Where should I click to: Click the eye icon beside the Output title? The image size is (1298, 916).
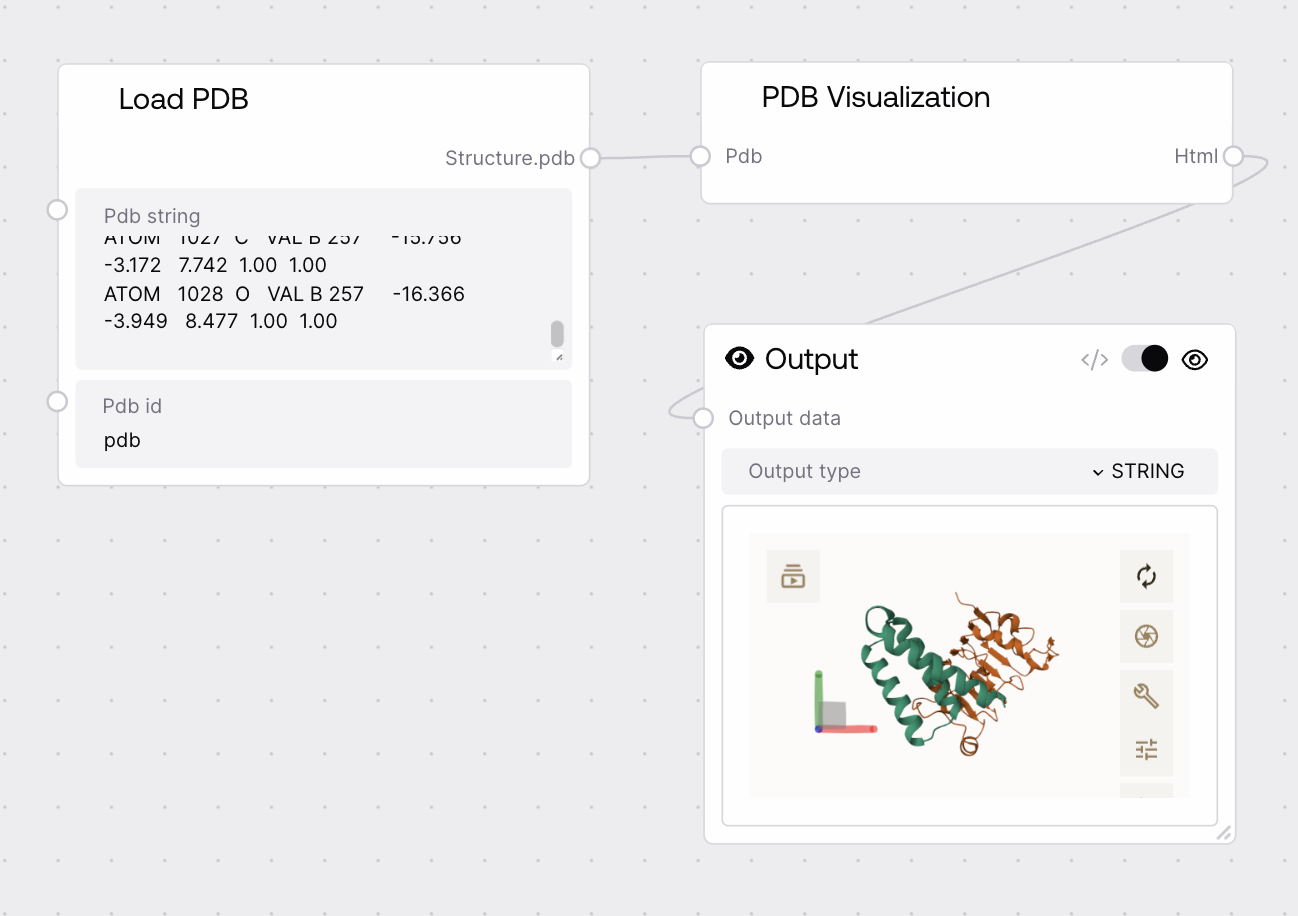point(738,358)
